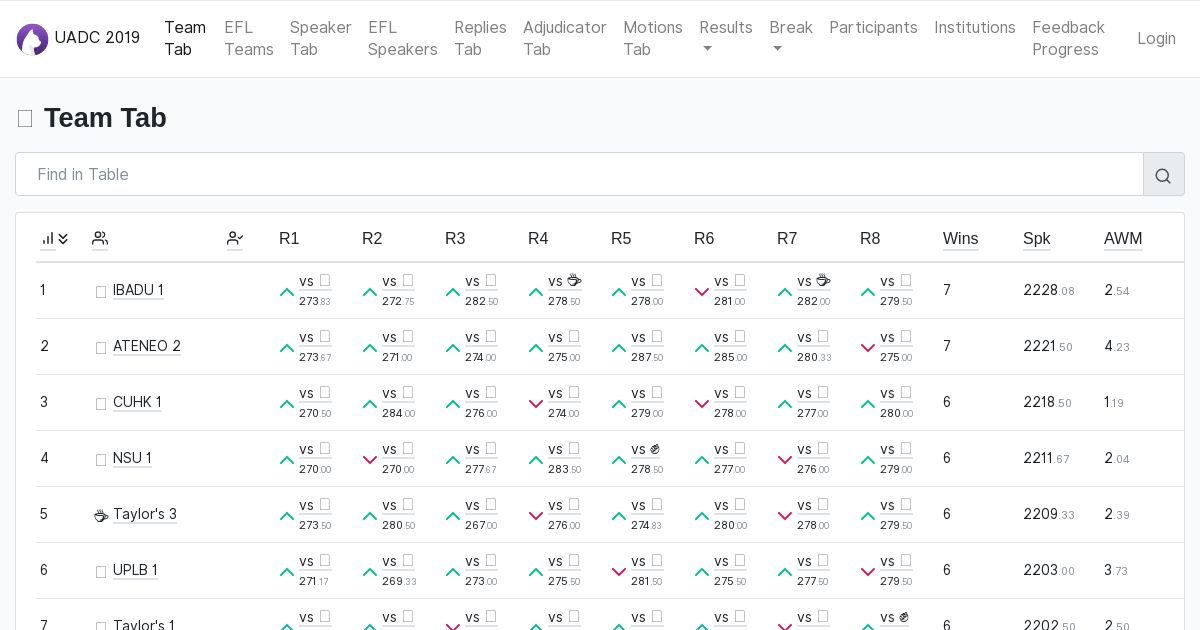1200x630 pixels.
Task: Click red loss arrow in CUHK 1's R4
Action: (536, 405)
